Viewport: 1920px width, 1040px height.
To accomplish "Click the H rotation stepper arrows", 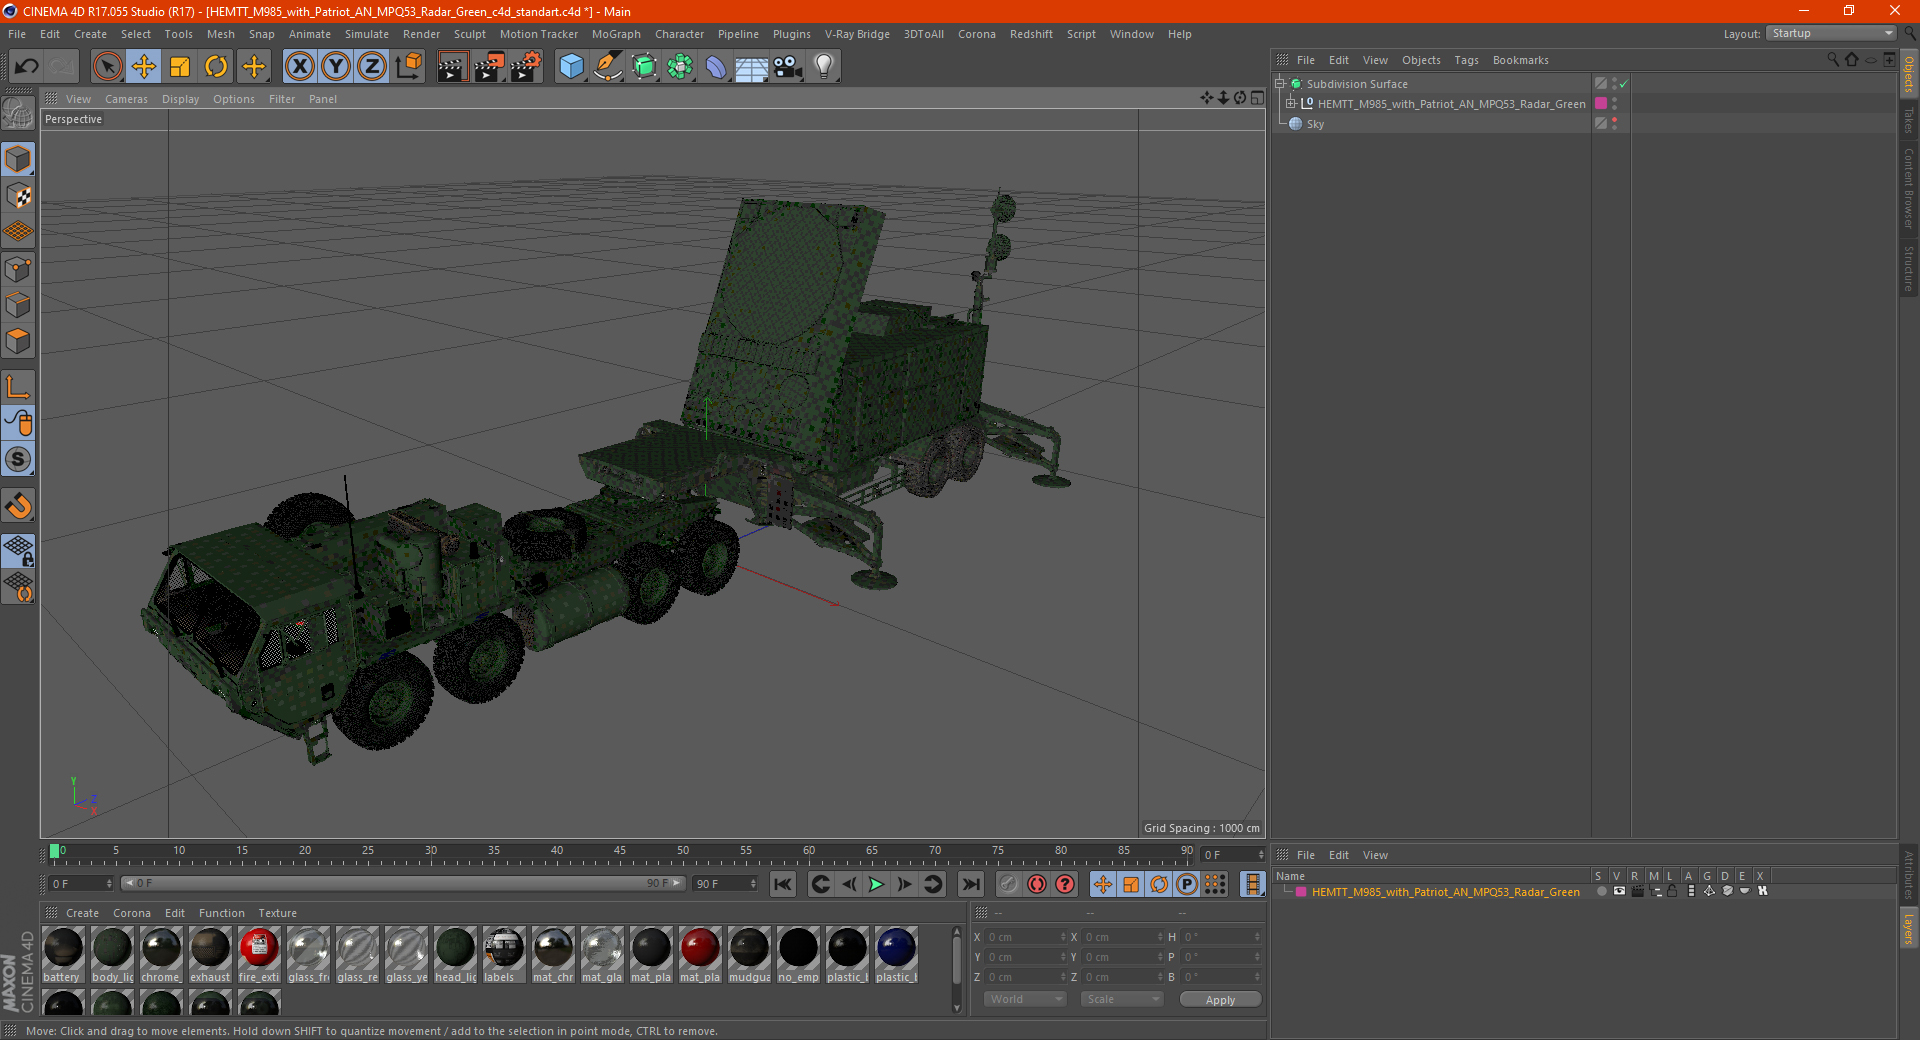I will [1257, 937].
